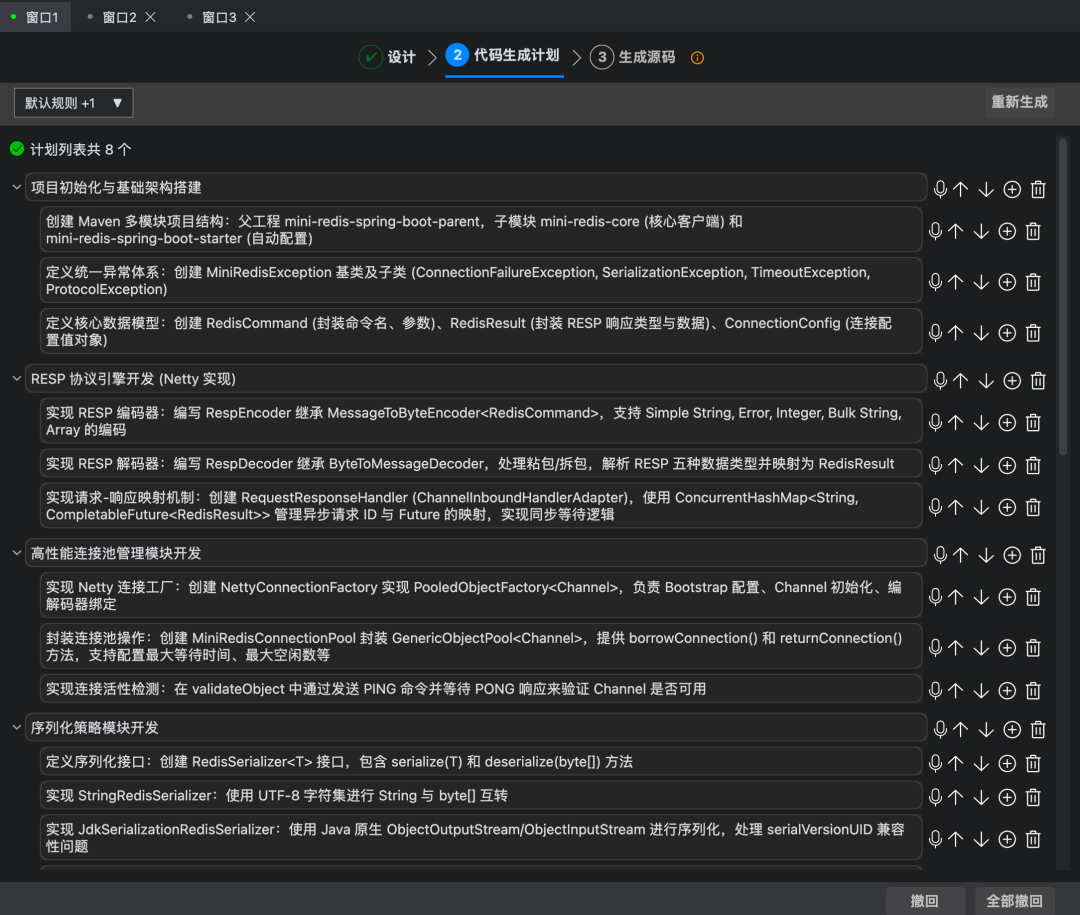This screenshot has width=1080, height=915.
Task: Collapse the RESP 协议引擎开发 section
Action: point(17,378)
